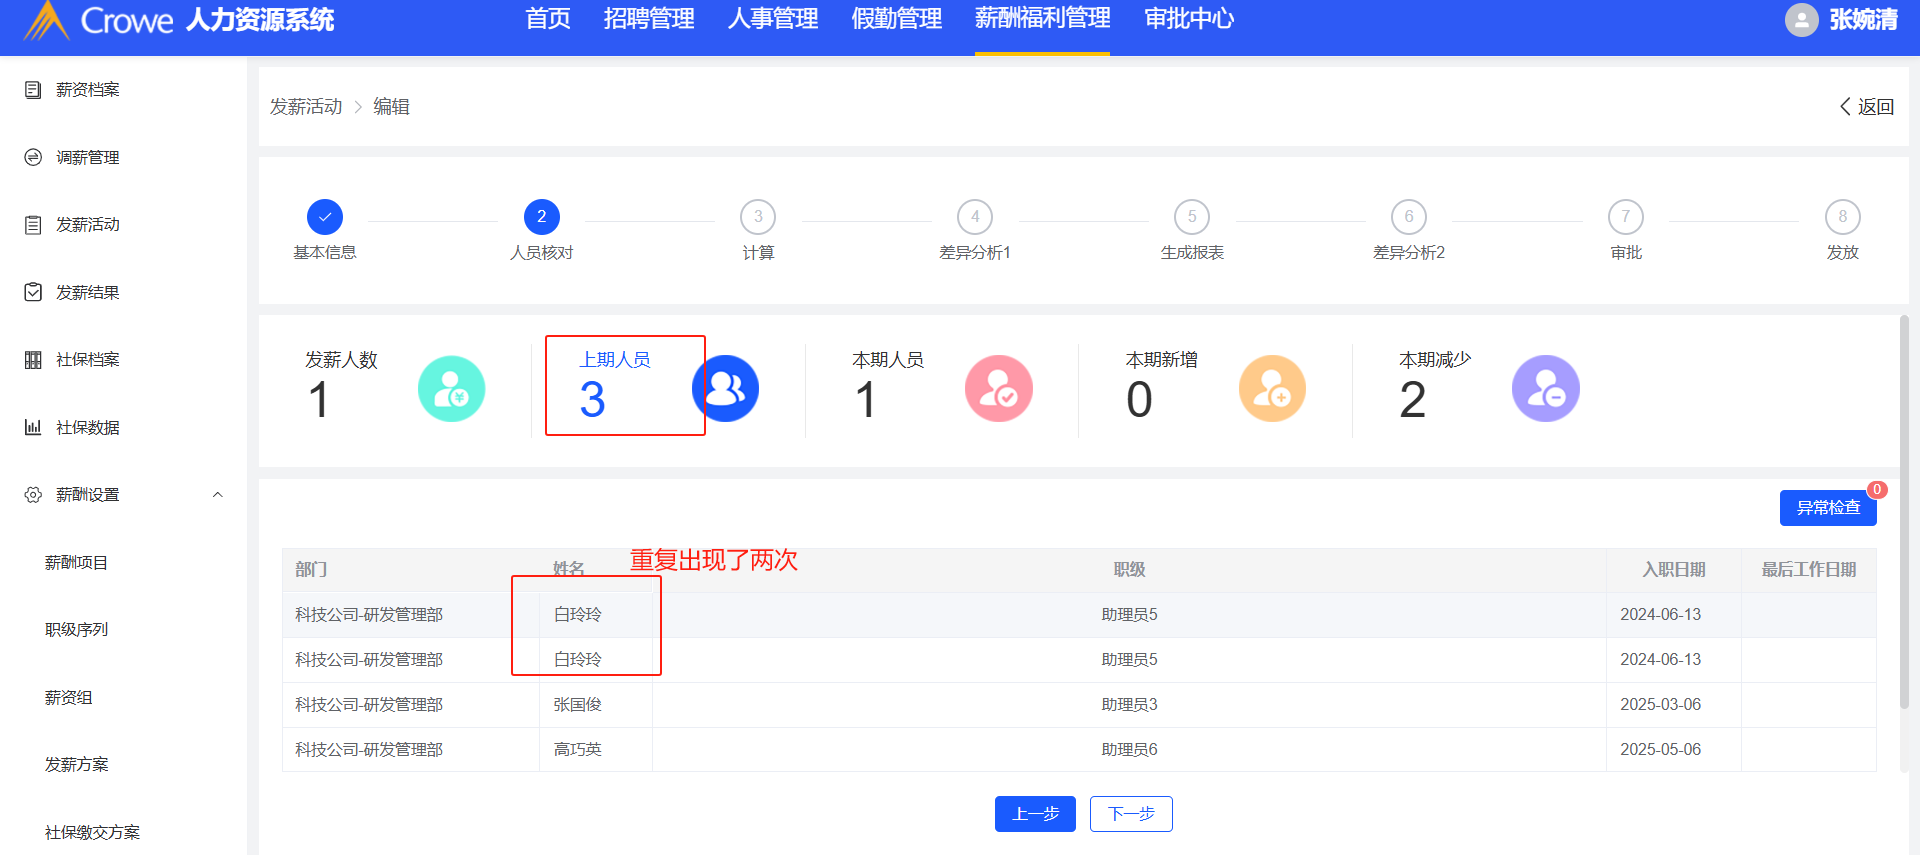The width and height of the screenshot is (1920, 855).
Task: Select step 5 生成报表 circle
Action: 1192,217
